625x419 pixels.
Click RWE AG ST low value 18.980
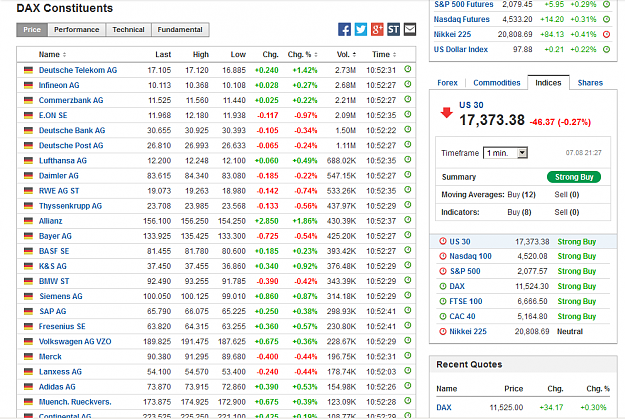point(234,191)
